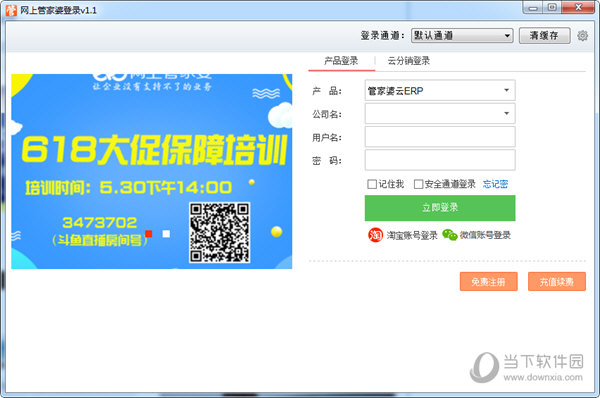The image size is (600, 398).
Task: Switch to the 云分销登录 tab
Action: click(x=409, y=60)
